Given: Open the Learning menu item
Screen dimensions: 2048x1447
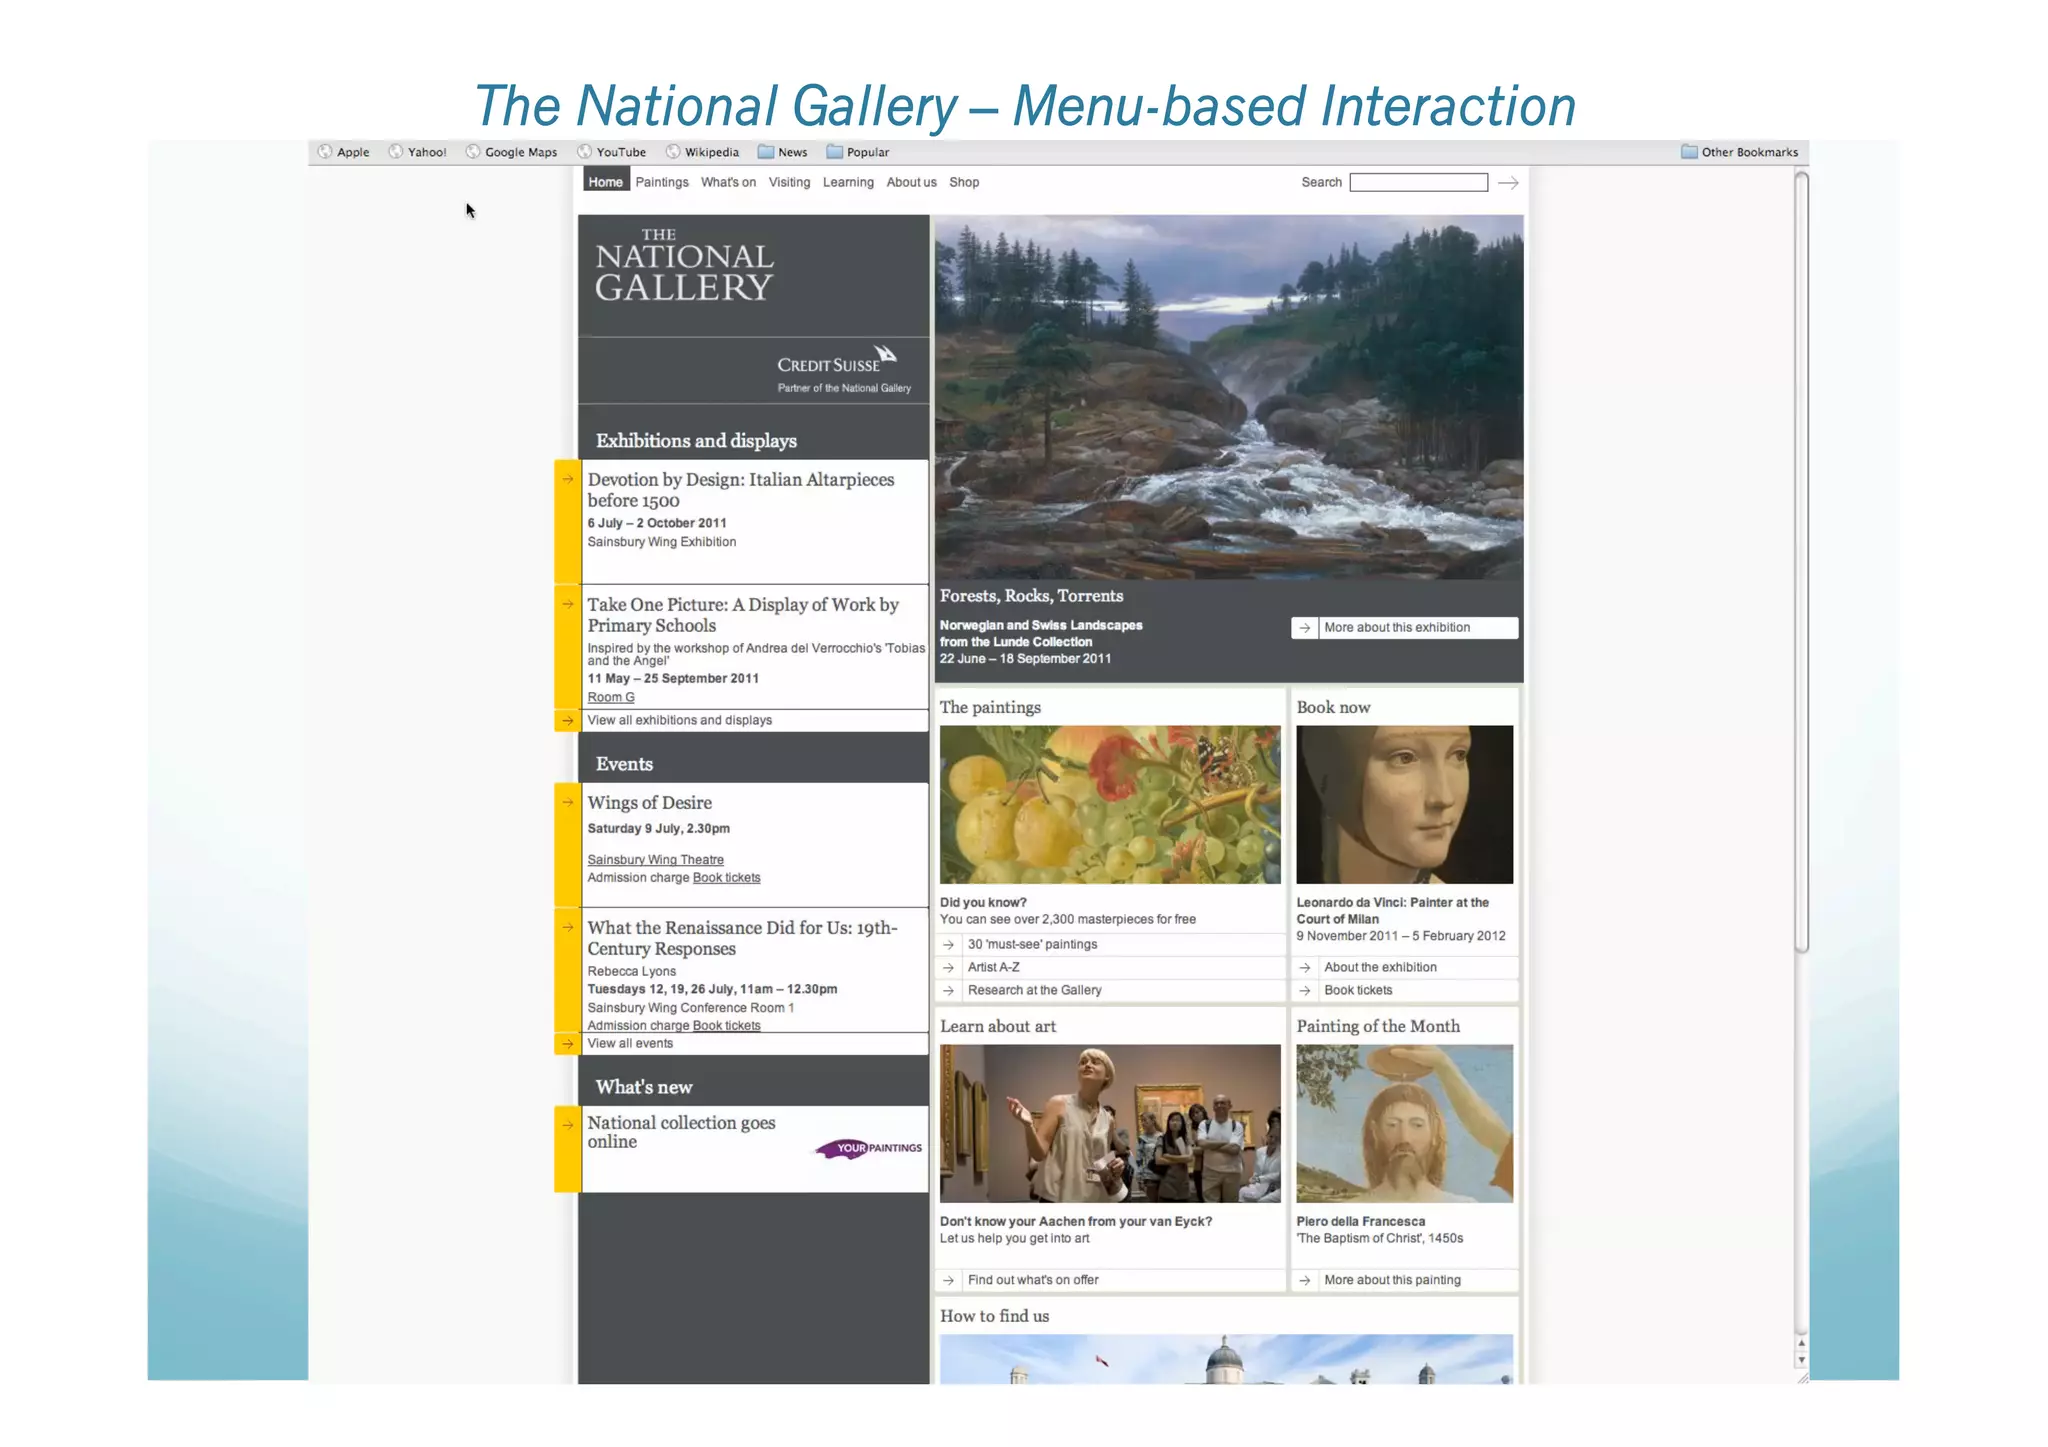Looking at the screenshot, I should pyautogui.click(x=848, y=182).
